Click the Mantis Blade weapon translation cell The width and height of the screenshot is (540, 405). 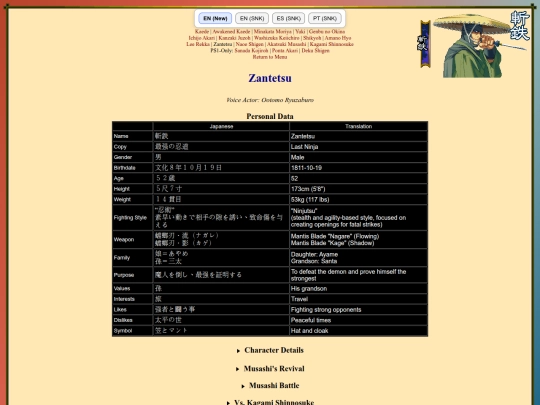pos(359,239)
